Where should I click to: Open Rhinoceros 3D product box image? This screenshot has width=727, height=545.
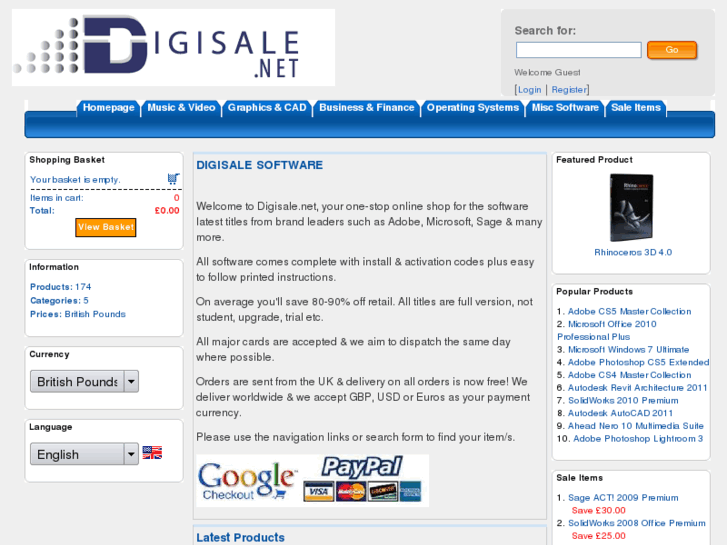[631, 207]
